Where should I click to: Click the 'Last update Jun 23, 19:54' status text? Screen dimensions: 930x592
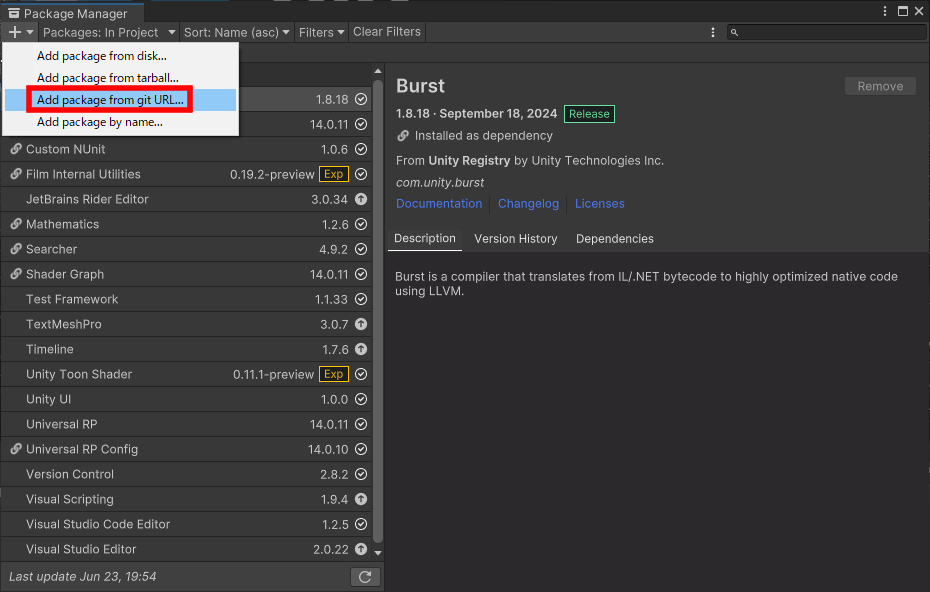click(x=83, y=577)
